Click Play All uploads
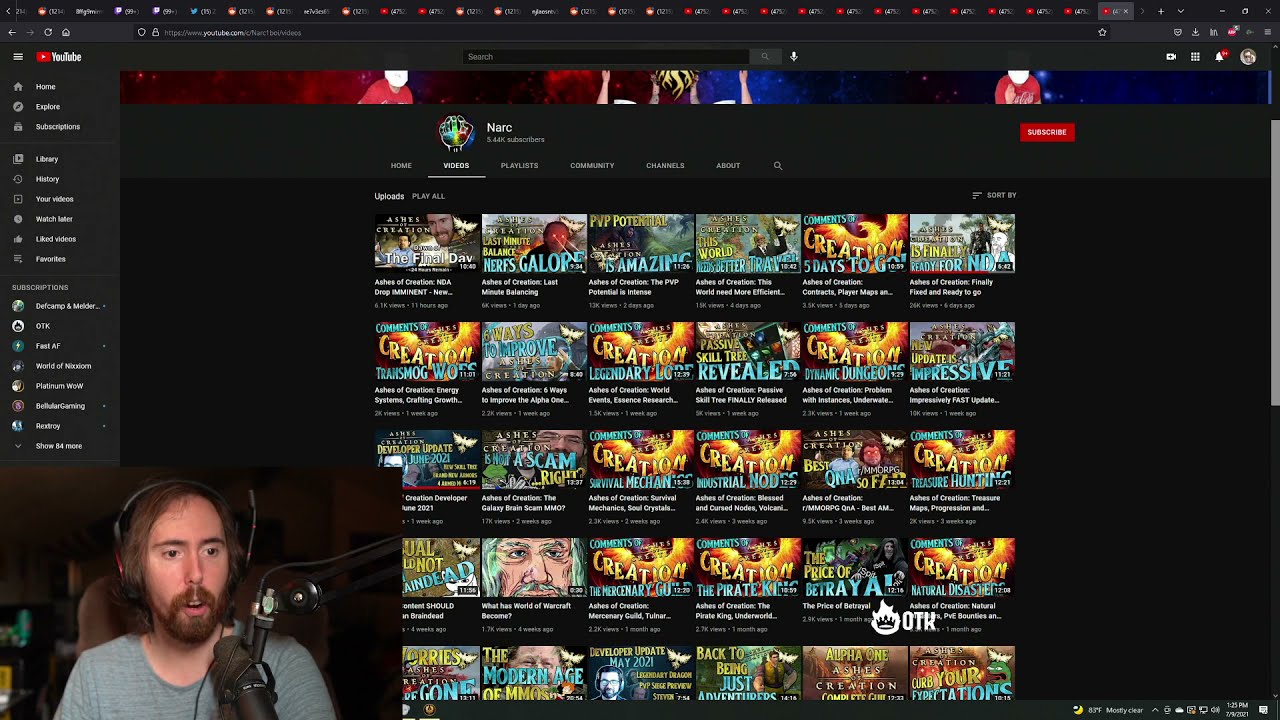Viewport: 1280px width, 720px height. tap(428, 196)
